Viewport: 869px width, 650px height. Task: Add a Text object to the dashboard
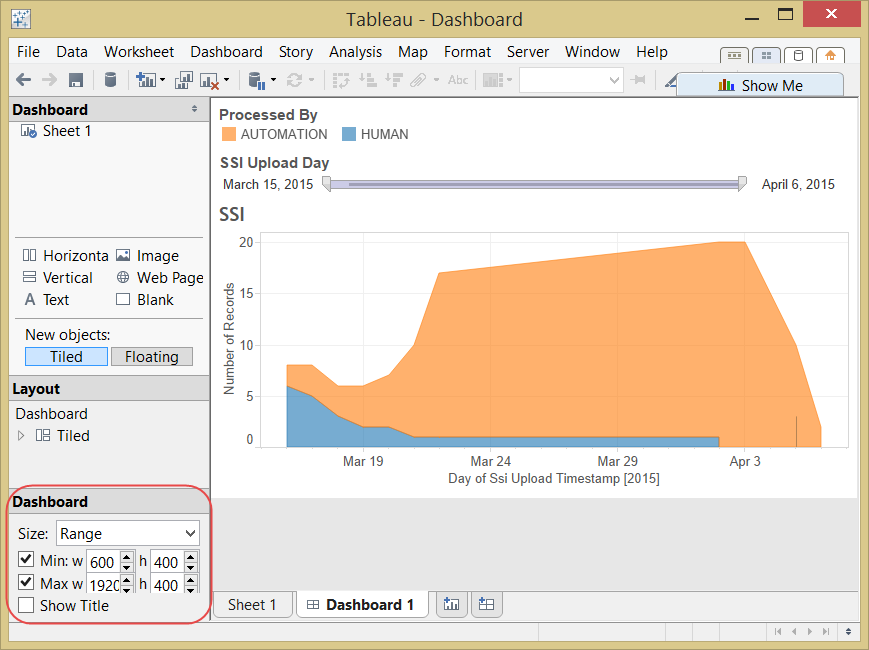(47, 300)
